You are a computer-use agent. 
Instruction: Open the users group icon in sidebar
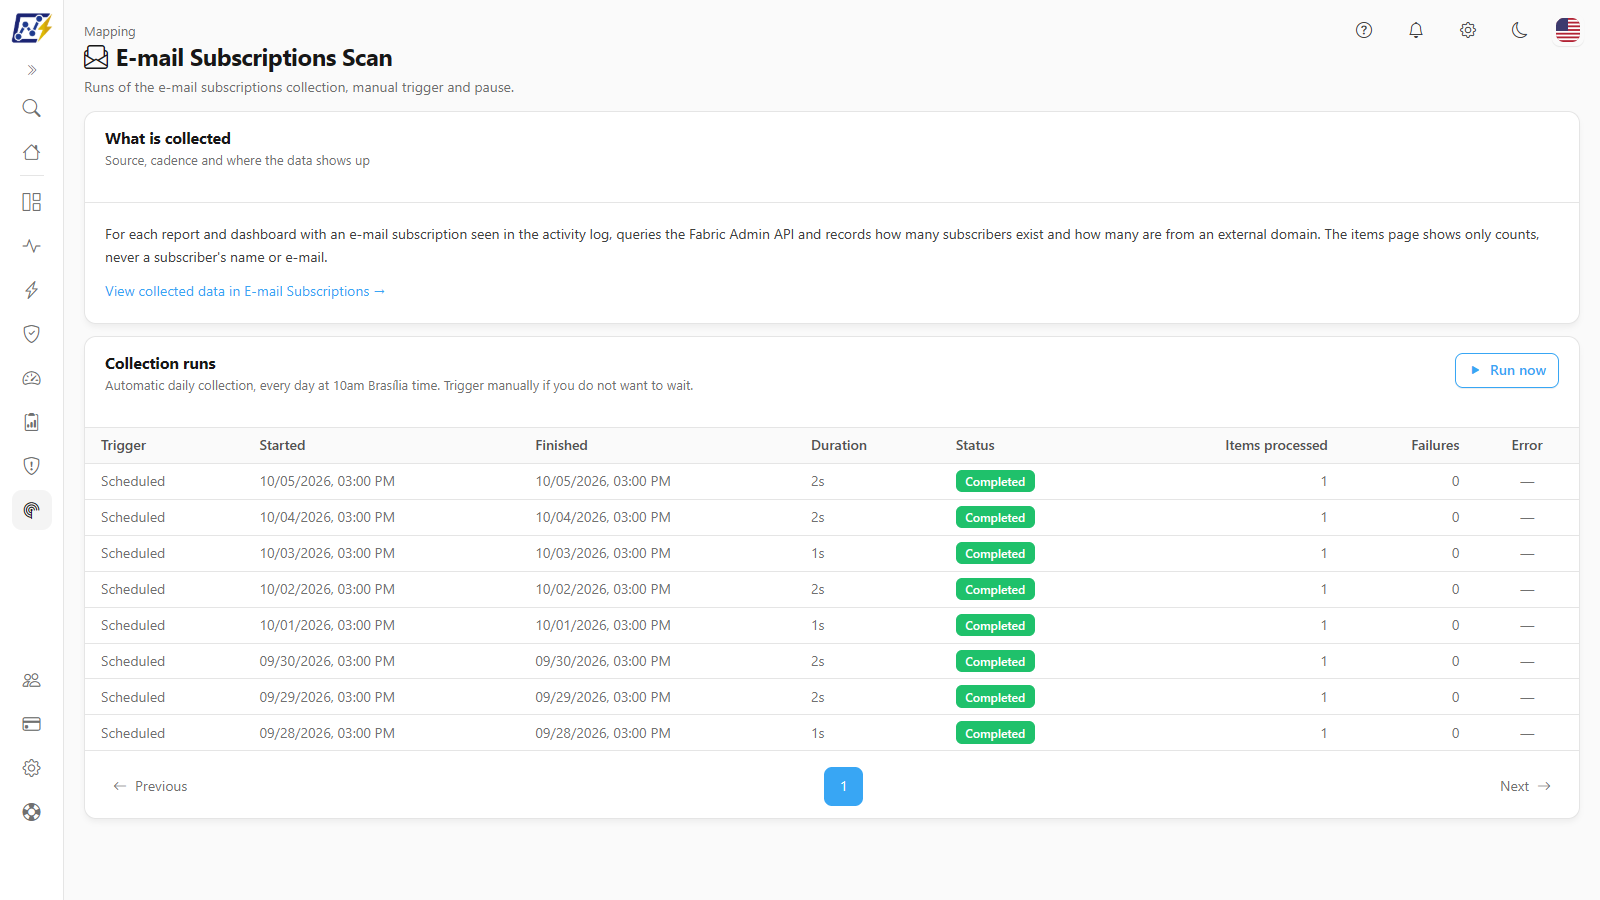coord(32,680)
